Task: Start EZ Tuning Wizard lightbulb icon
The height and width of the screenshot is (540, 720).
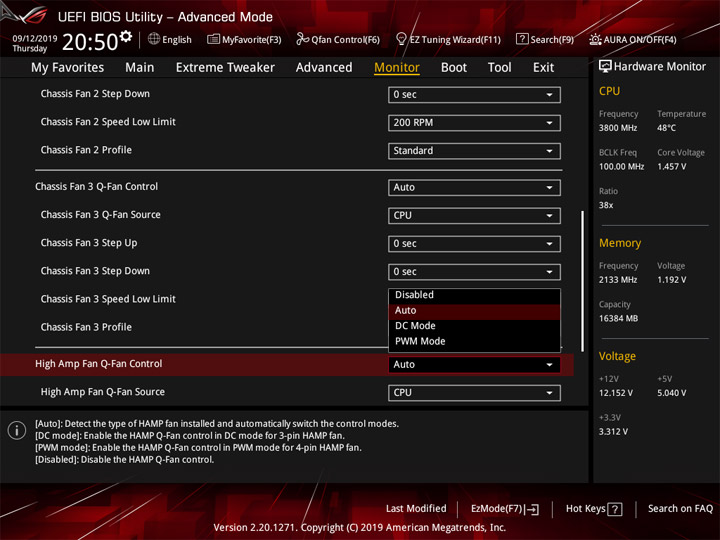Action: pos(401,39)
